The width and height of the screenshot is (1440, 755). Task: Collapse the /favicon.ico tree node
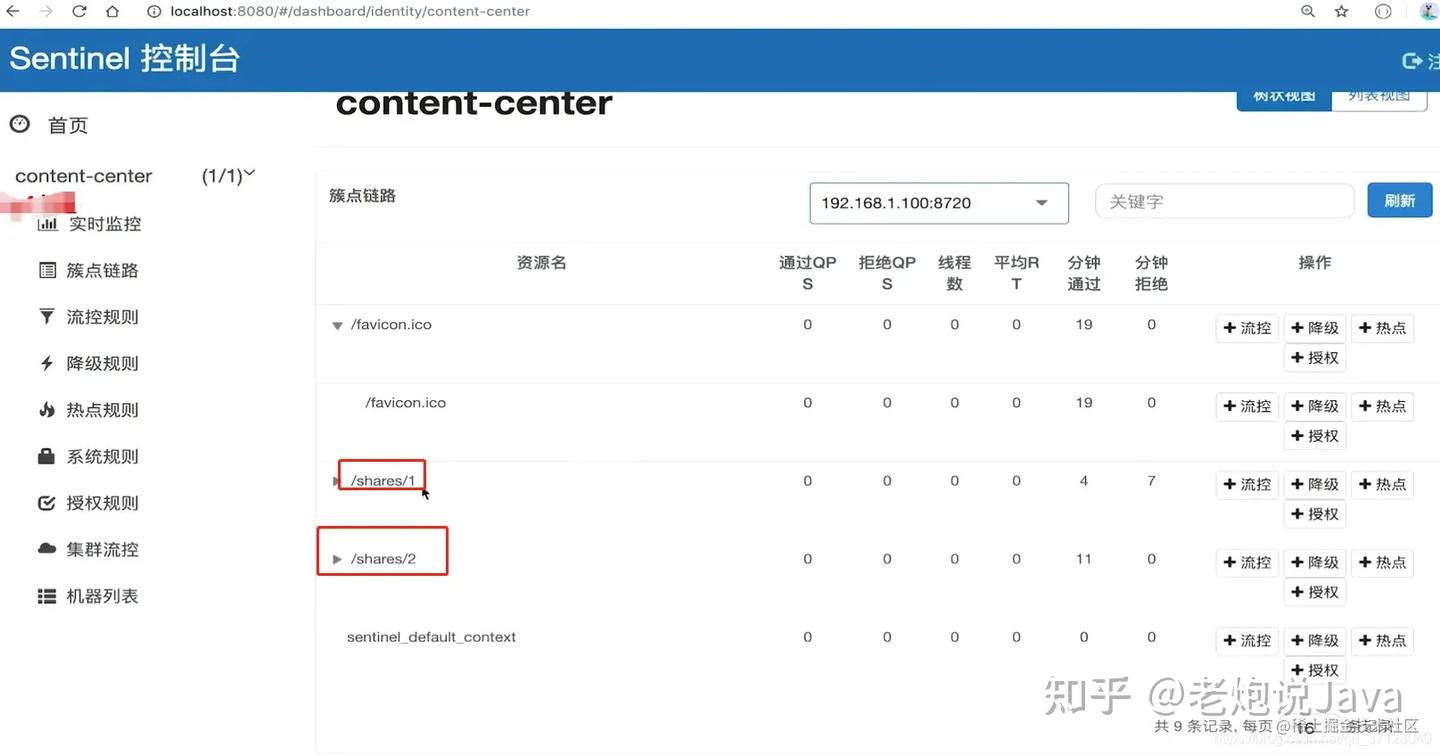337,326
